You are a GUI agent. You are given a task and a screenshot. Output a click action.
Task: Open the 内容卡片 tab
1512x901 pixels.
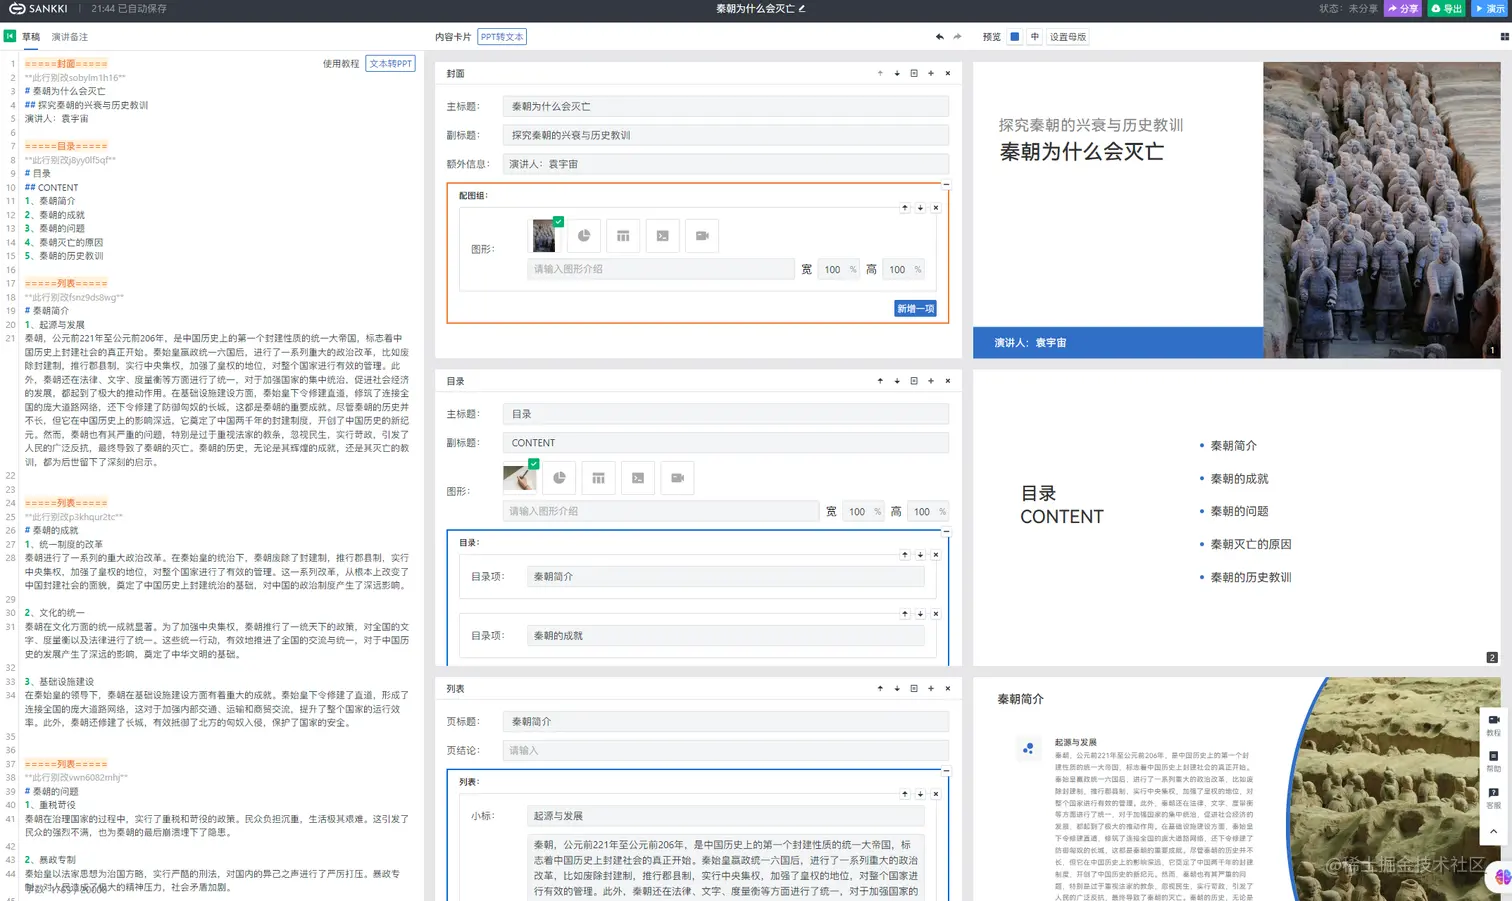[453, 37]
